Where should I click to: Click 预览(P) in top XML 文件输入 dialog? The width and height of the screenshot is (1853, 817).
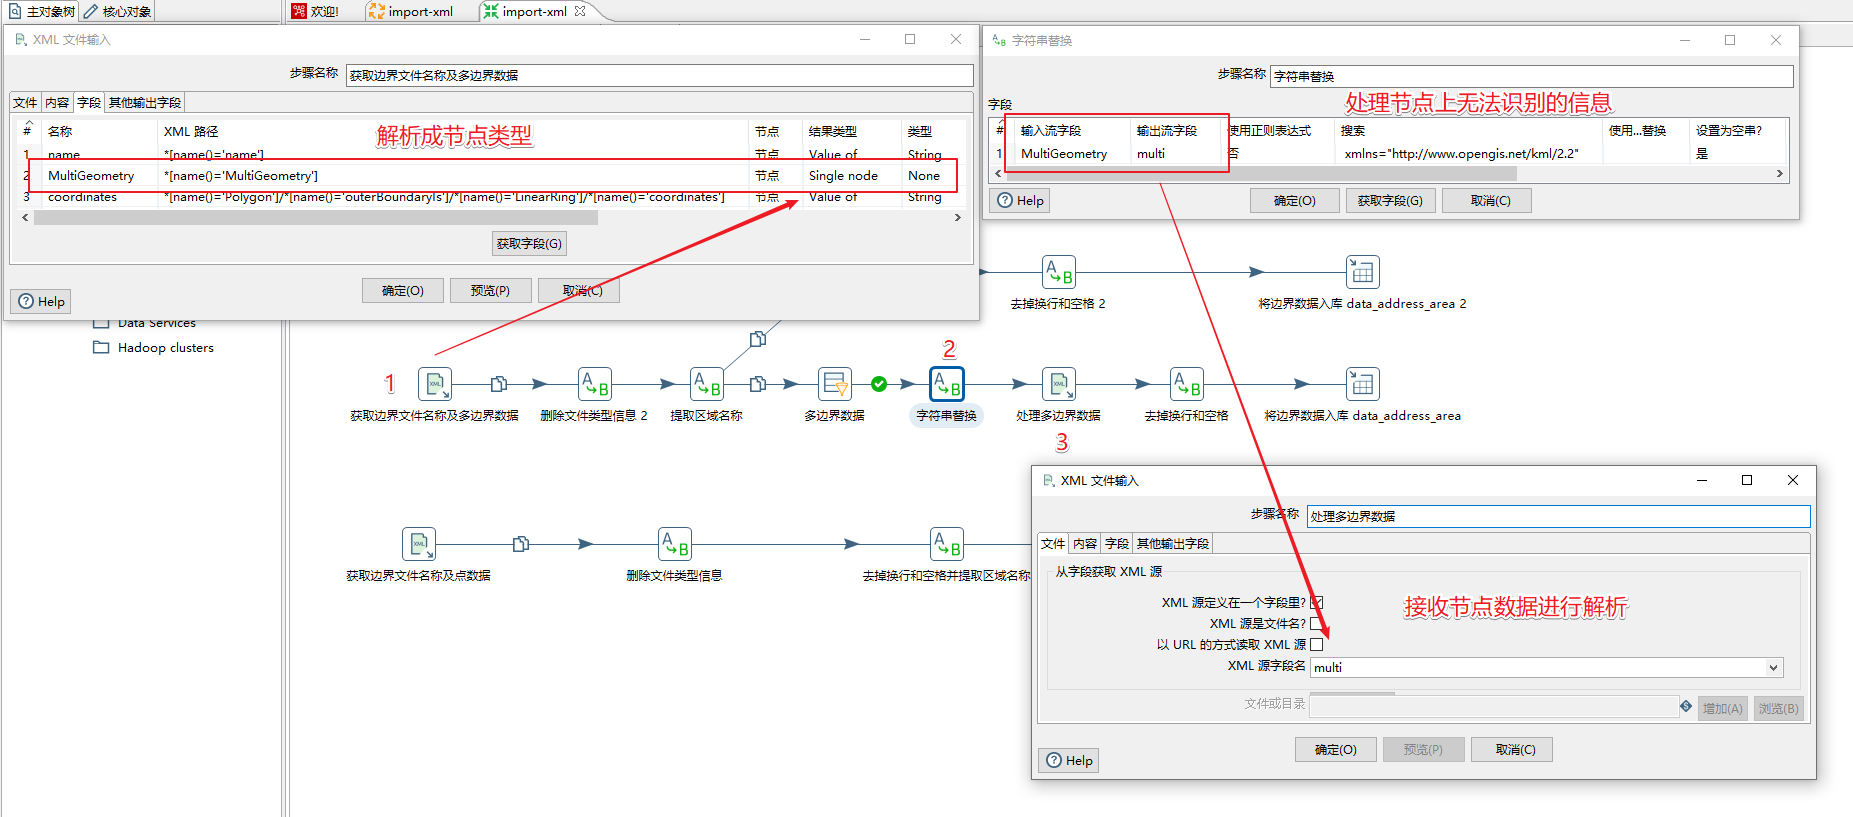(x=490, y=290)
